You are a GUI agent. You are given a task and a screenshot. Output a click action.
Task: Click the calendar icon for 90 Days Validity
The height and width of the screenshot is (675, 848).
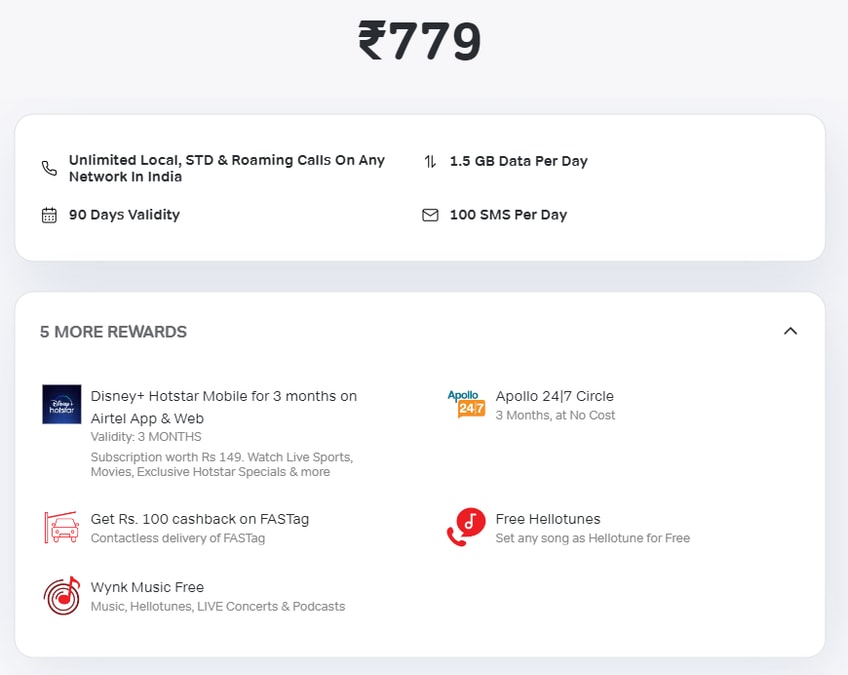pos(48,214)
